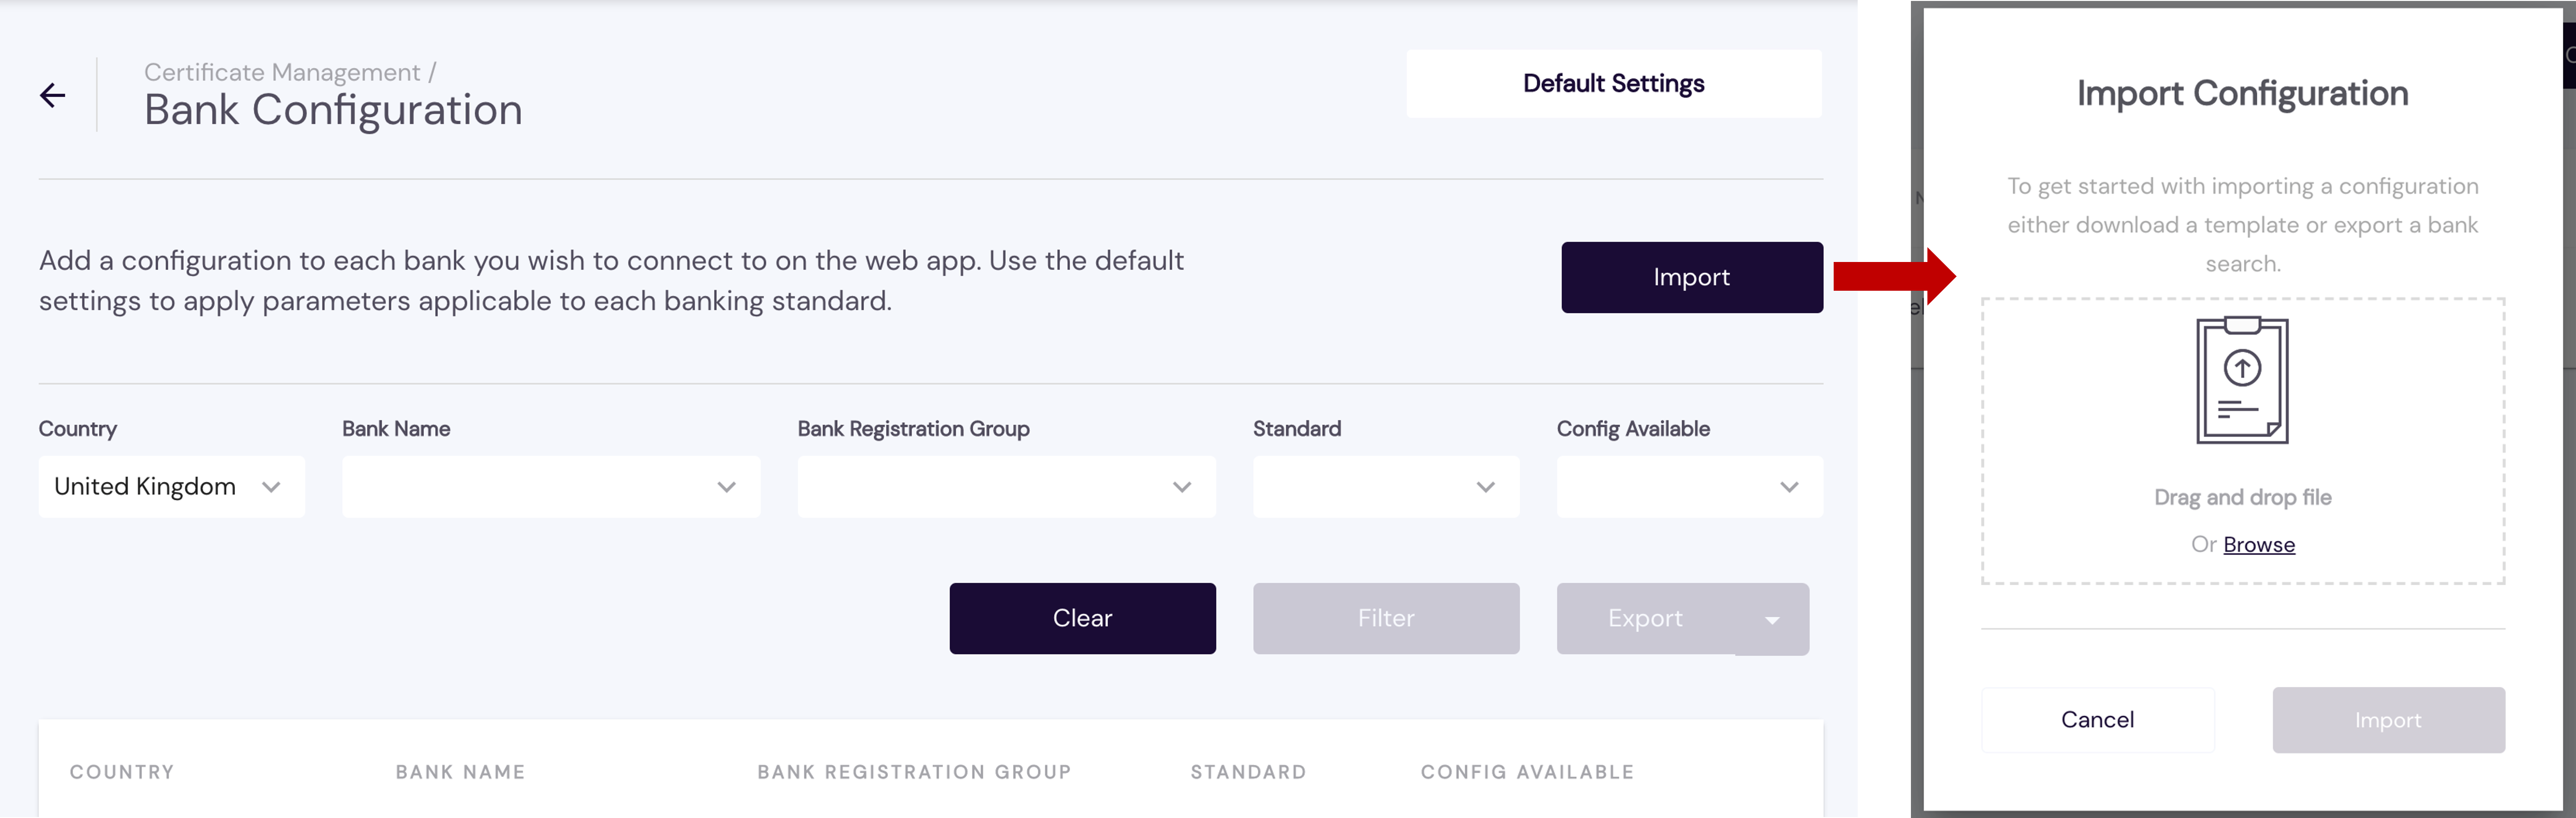Open the Standard filter dropdown
The width and height of the screenshot is (2576, 818).
[1385, 487]
